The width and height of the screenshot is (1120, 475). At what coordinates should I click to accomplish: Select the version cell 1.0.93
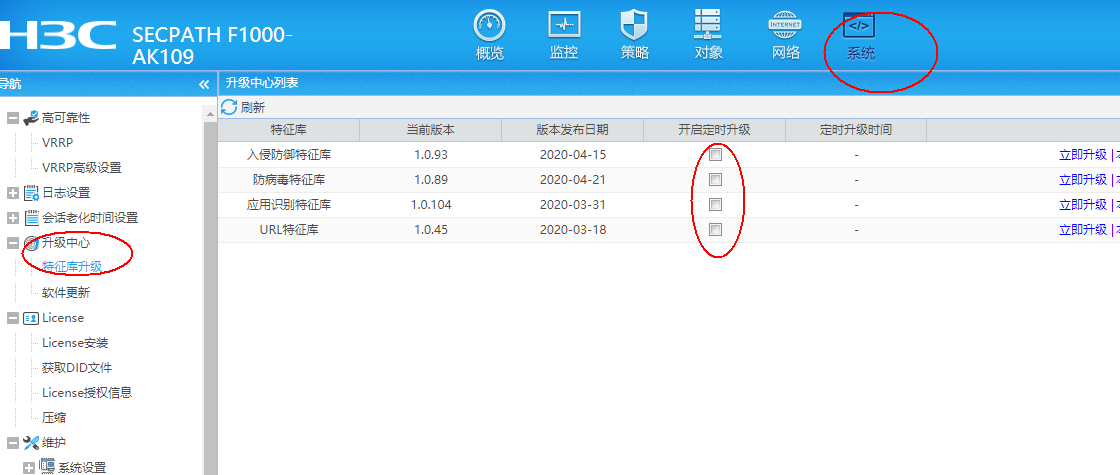tap(431, 154)
